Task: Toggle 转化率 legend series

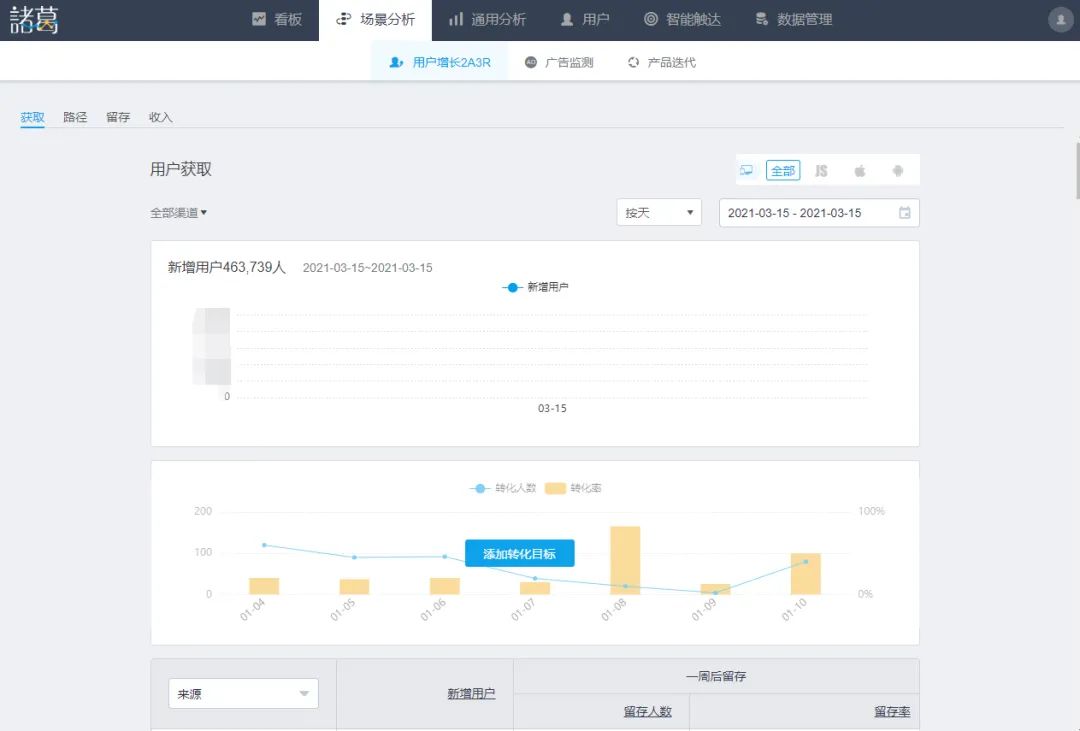Action: click(573, 488)
